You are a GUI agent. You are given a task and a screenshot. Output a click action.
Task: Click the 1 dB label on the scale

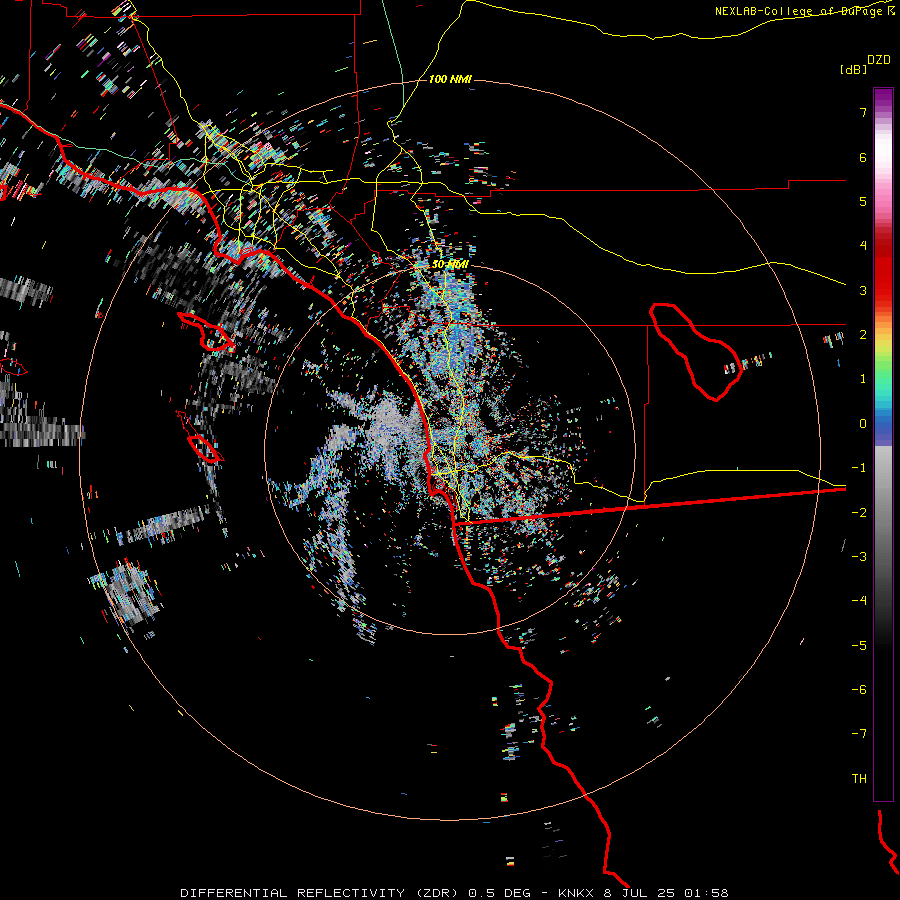[863, 379]
